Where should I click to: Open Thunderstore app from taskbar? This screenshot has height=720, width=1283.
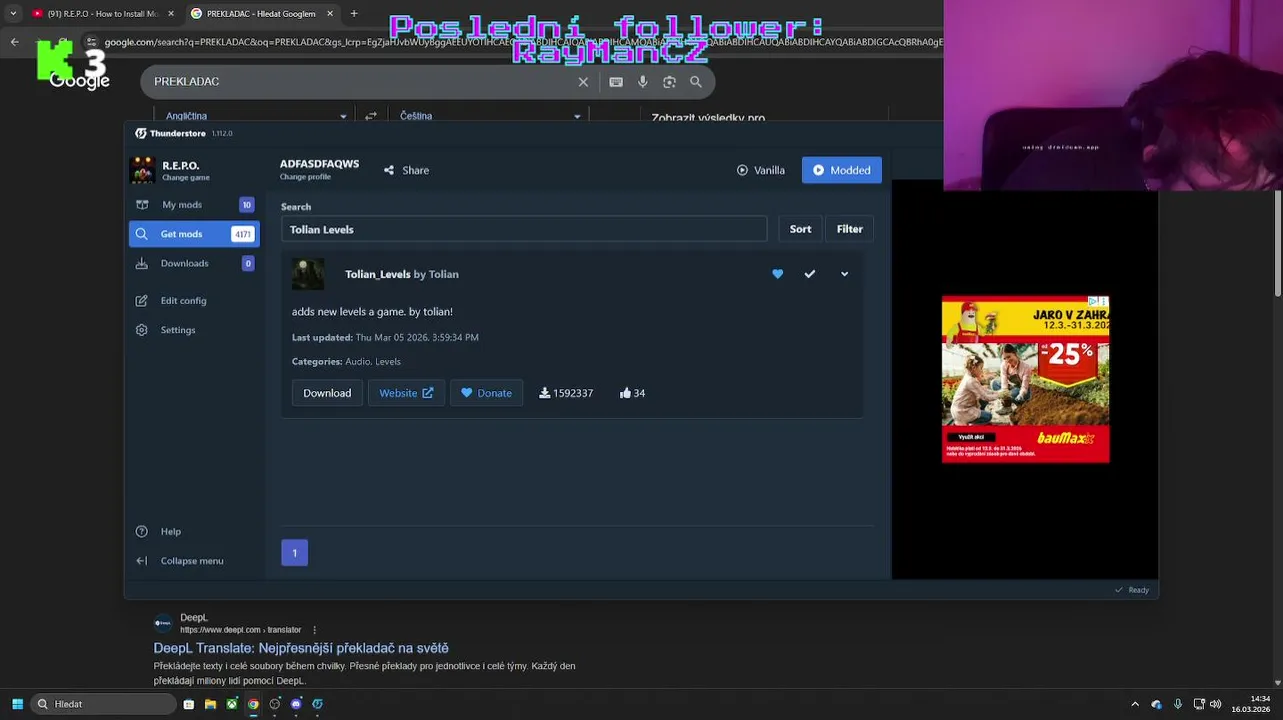(x=317, y=704)
